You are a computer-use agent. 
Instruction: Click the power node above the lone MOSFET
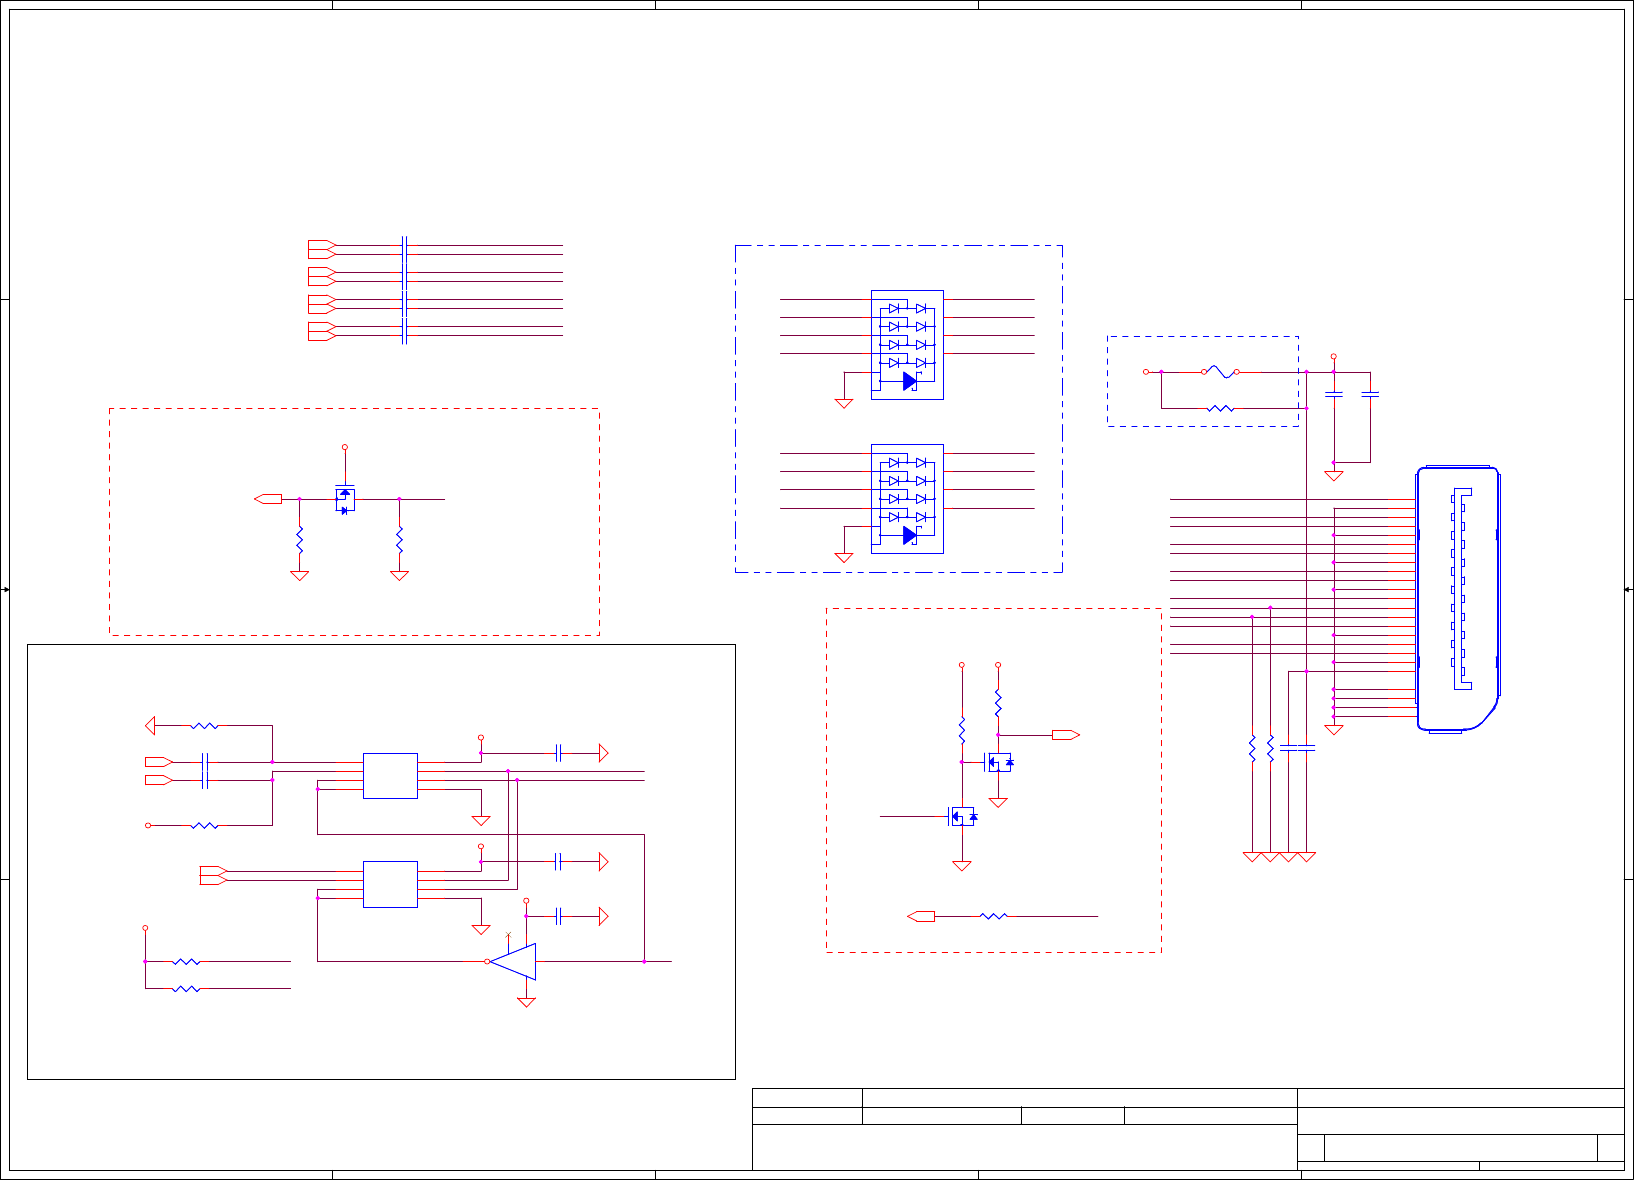[345, 447]
